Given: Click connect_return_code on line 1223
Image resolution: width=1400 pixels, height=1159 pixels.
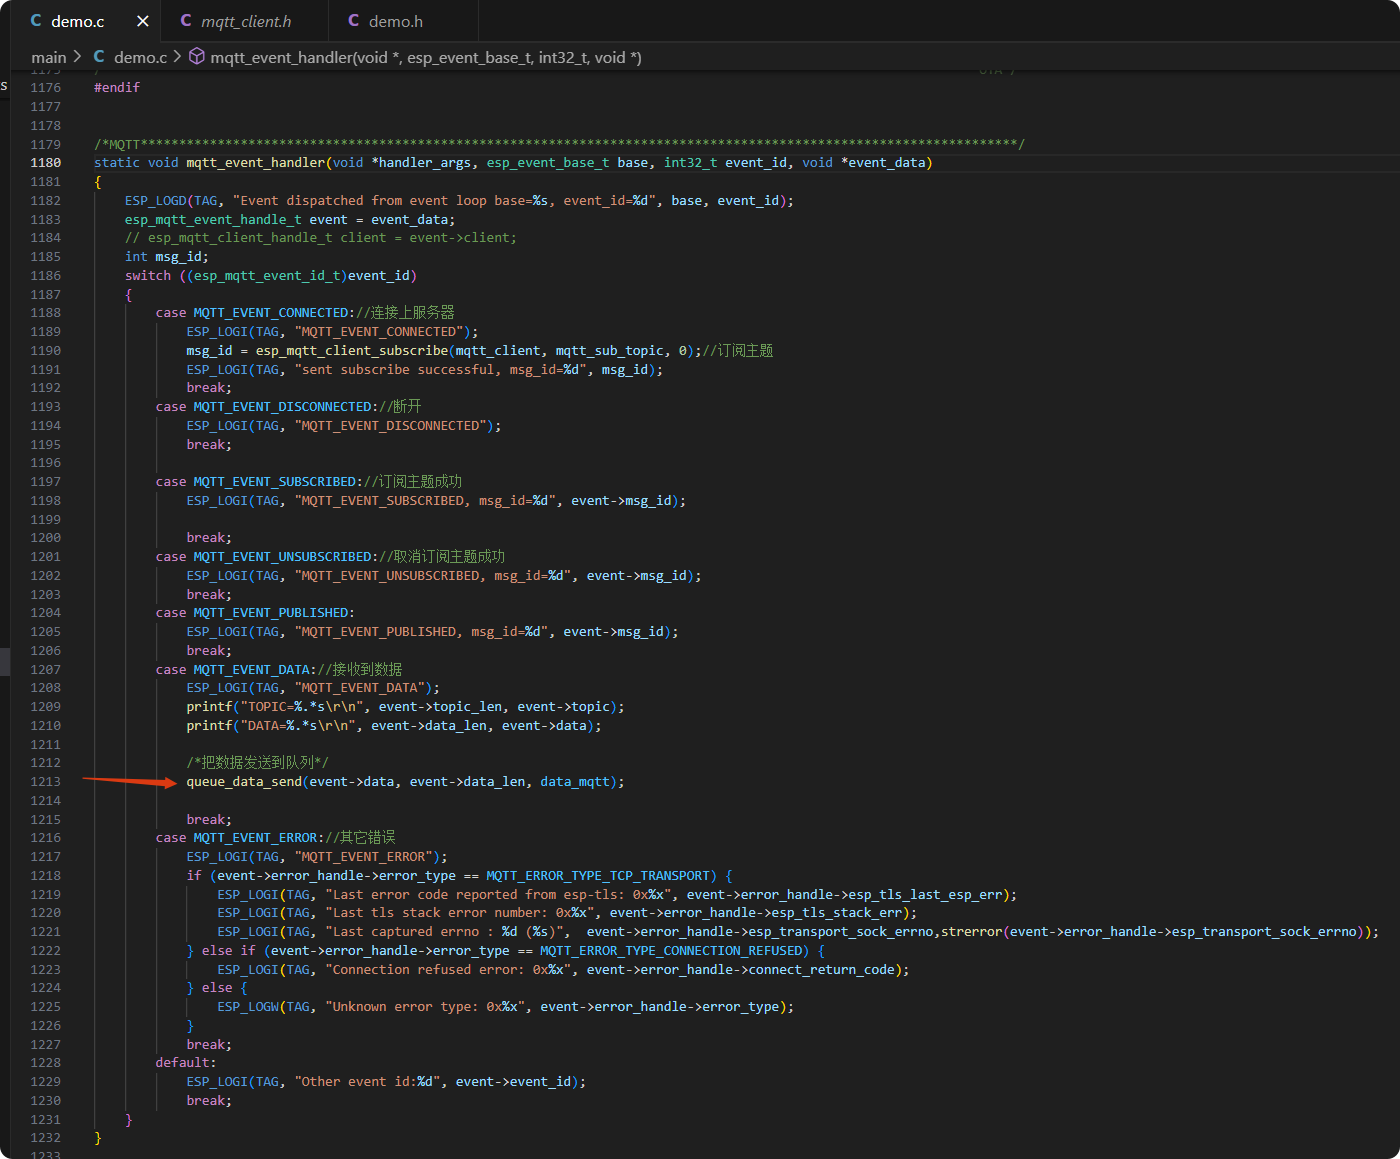Looking at the screenshot, I should pos(821,970).
